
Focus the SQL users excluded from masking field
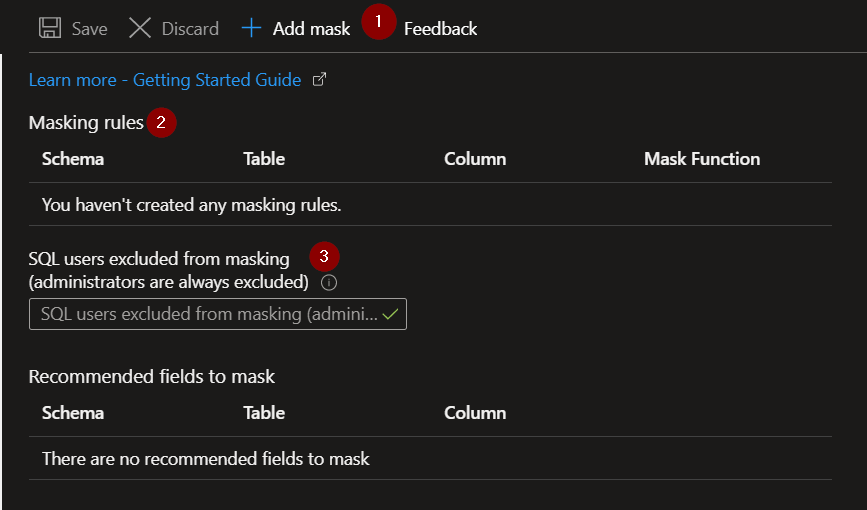[218, 314]
